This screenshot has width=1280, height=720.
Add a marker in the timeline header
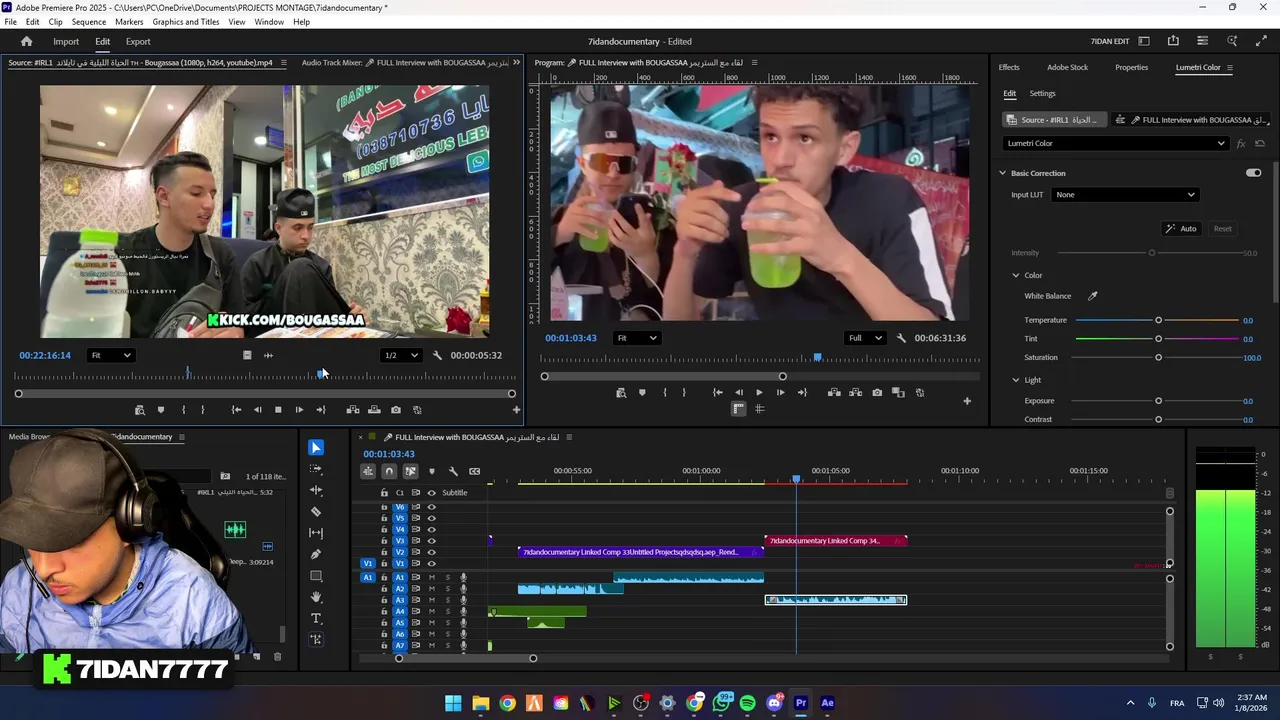[x=432, y=471]
